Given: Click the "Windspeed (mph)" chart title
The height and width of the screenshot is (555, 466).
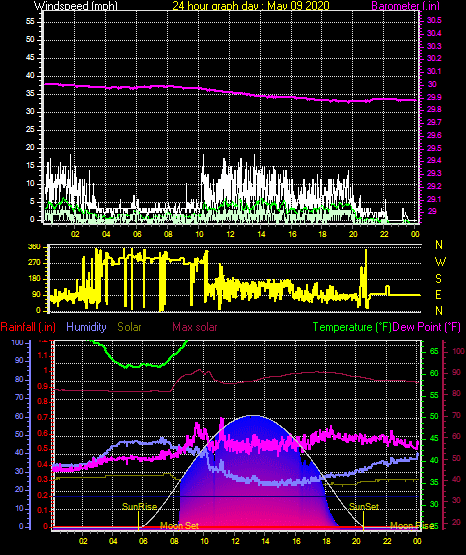Looking at the screenshot, I should tap(75, 6).
